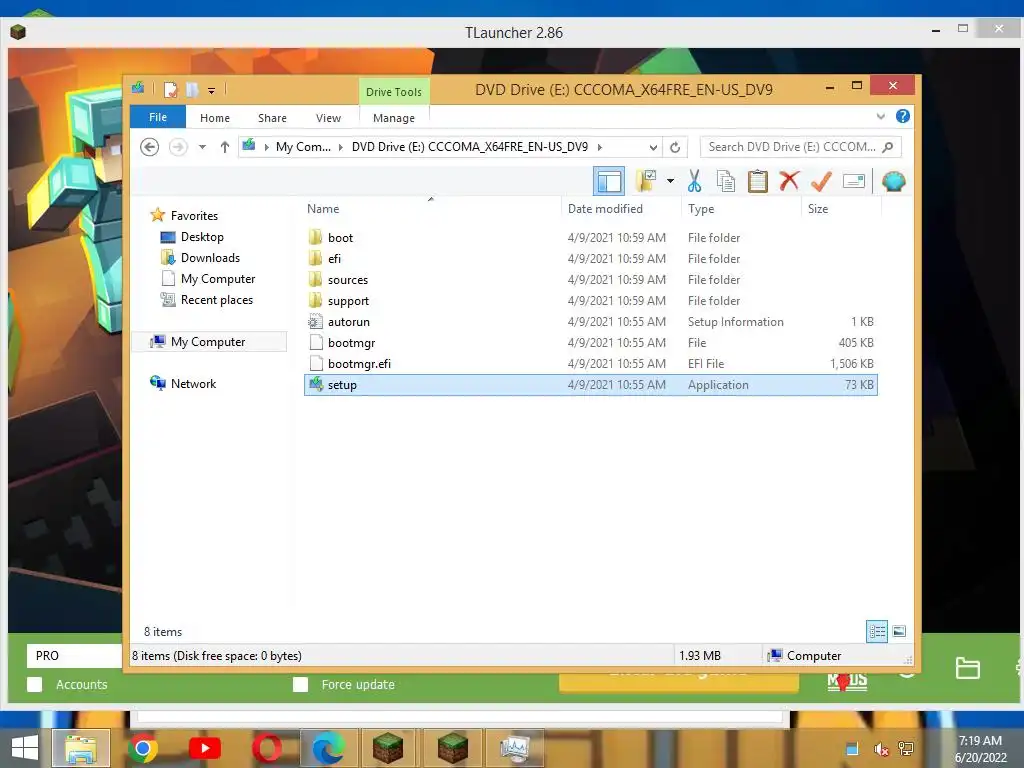Open the recent locations dropdown arrow
The image size is (1024, 768).
(x=202, y=147)
